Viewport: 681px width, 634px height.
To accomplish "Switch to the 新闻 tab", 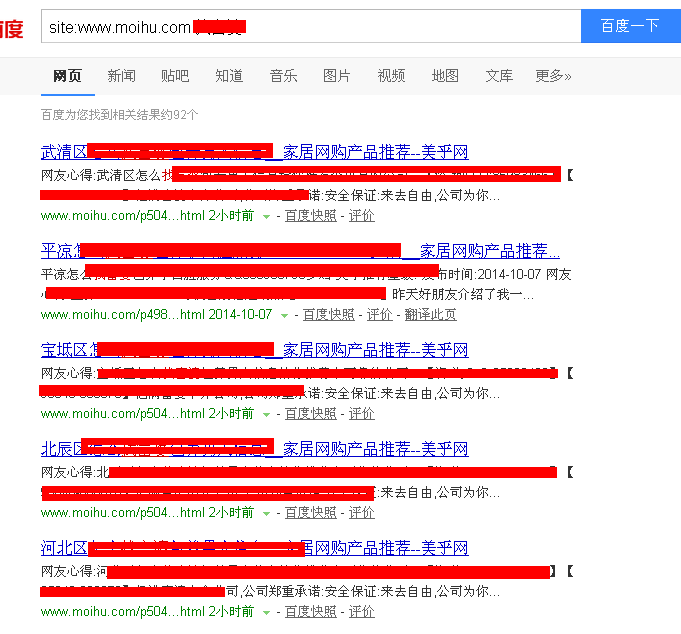I will (122, 76).
